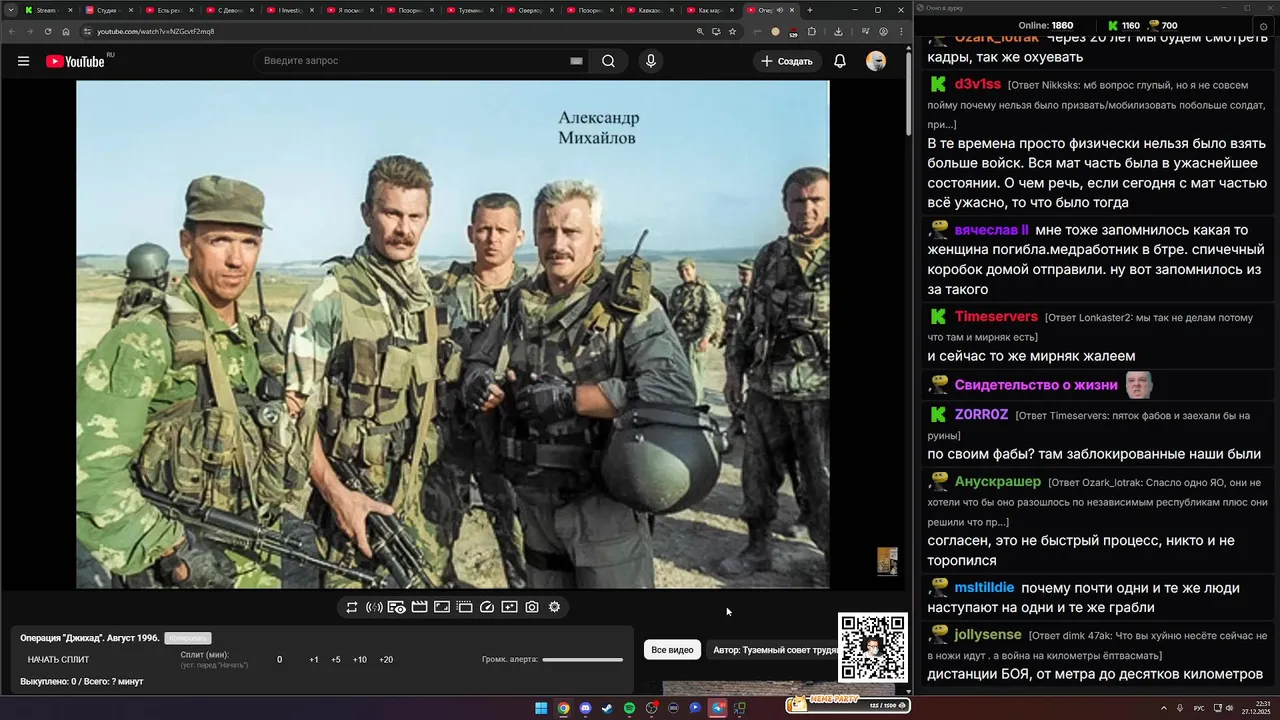
Task: Click the 'РУС' language indicator in tray
Action: click(1199, 708)
